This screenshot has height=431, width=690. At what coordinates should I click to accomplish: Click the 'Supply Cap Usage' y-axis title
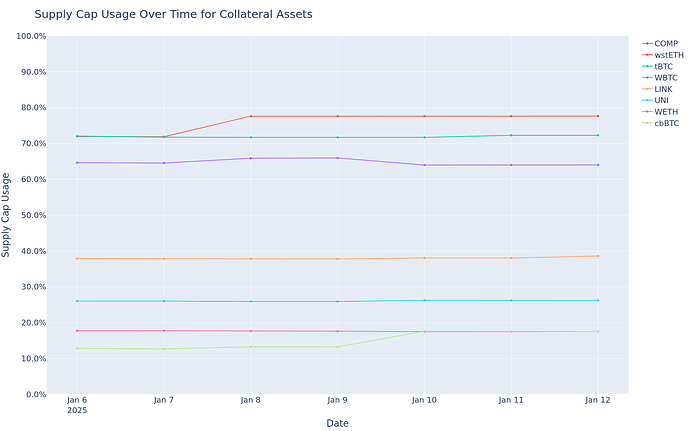tap(7, 215)
